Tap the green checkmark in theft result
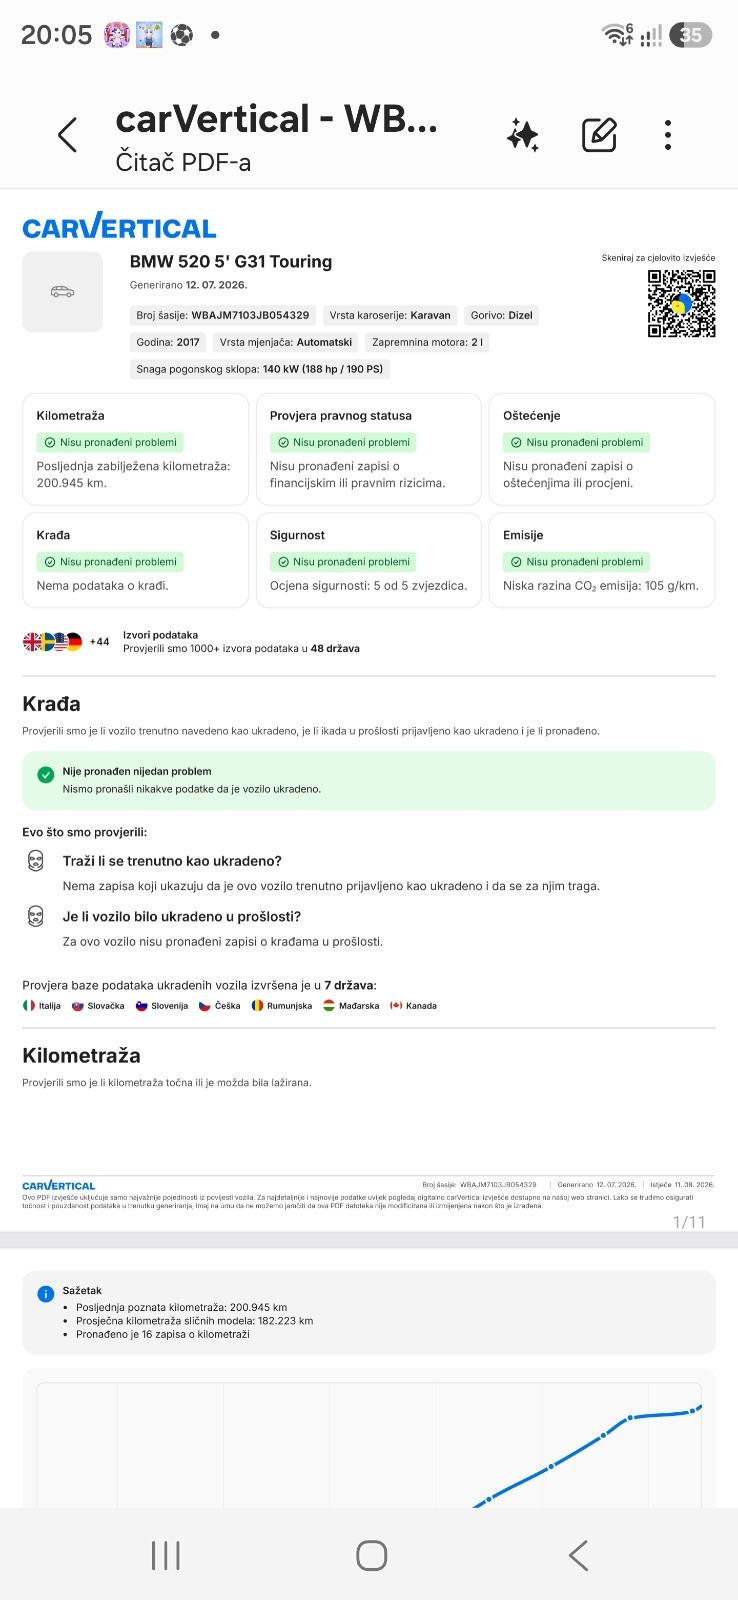The width and height of the screenshot is (738, 1600). 45,775
